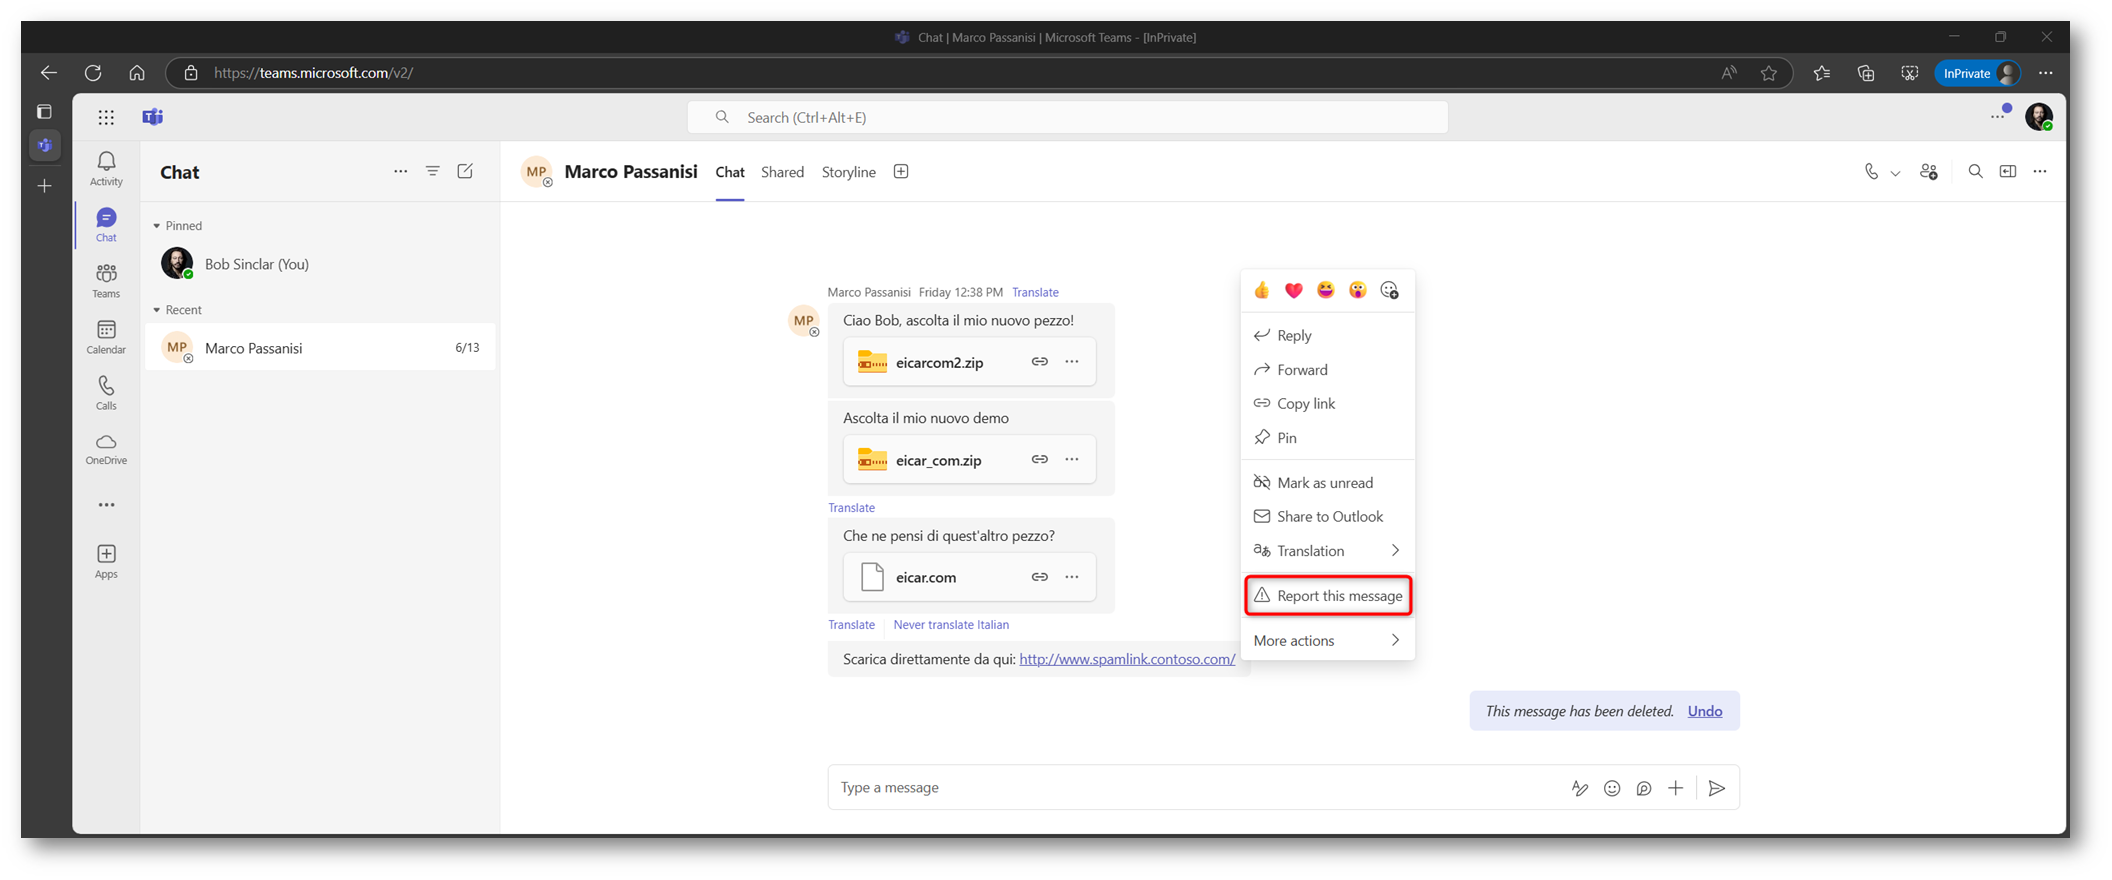The height and width of the screenshot is (880, 2112).
Task: Switch to the Storyline tab
Action: click(848, 172)
